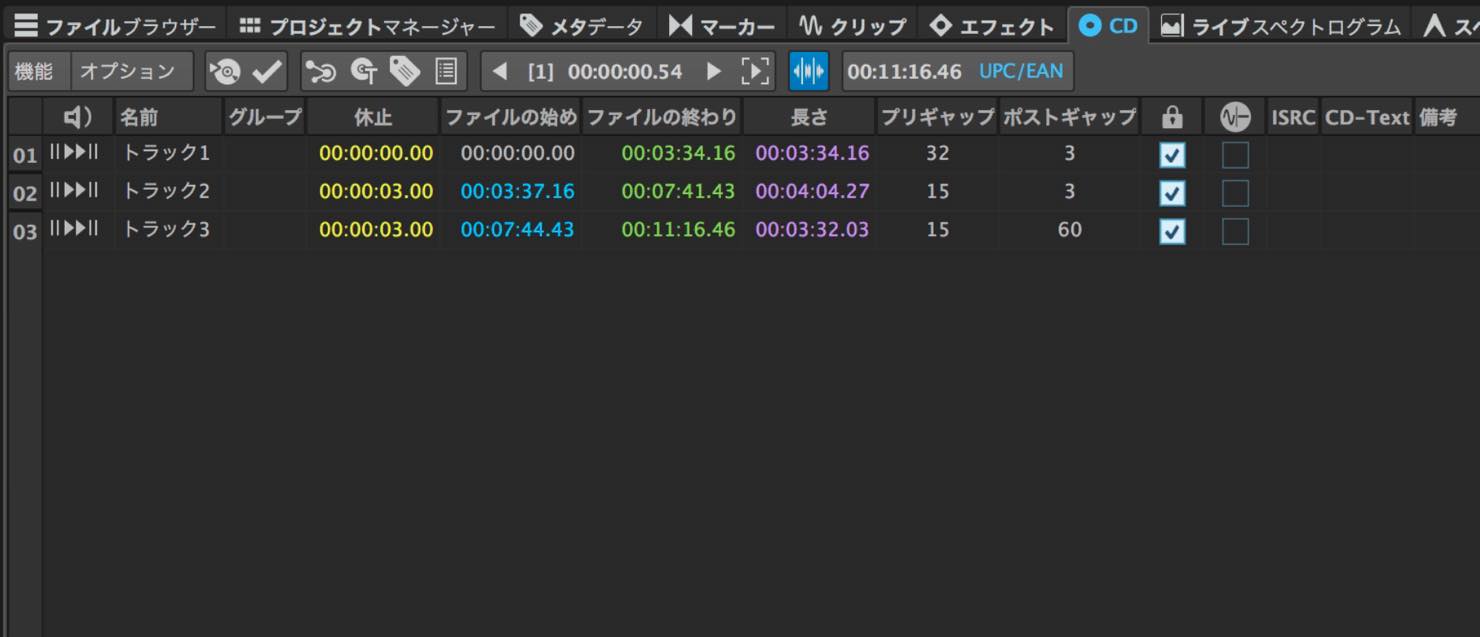Click the CD wizard icon

click(321, 71)
